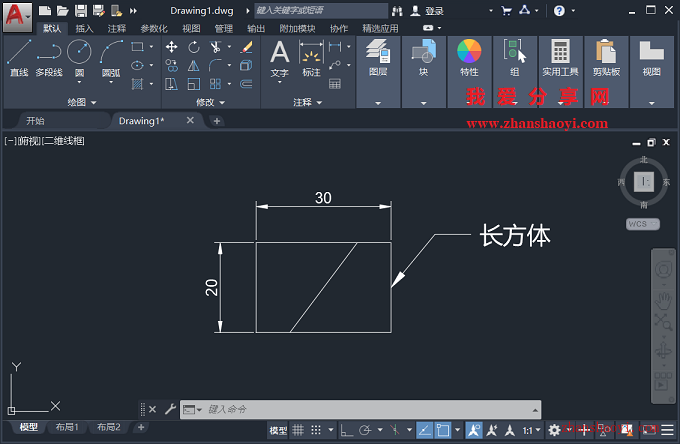Activate the Rotate tool
680x444 pixels.
pos(193,47)
